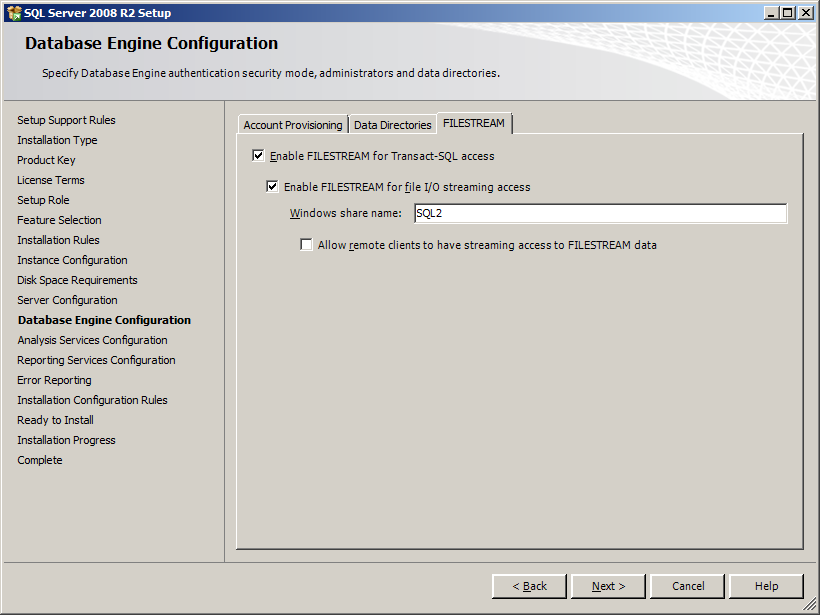
Task: Click Disk Space Requirements step
Action: pos(77,280)
